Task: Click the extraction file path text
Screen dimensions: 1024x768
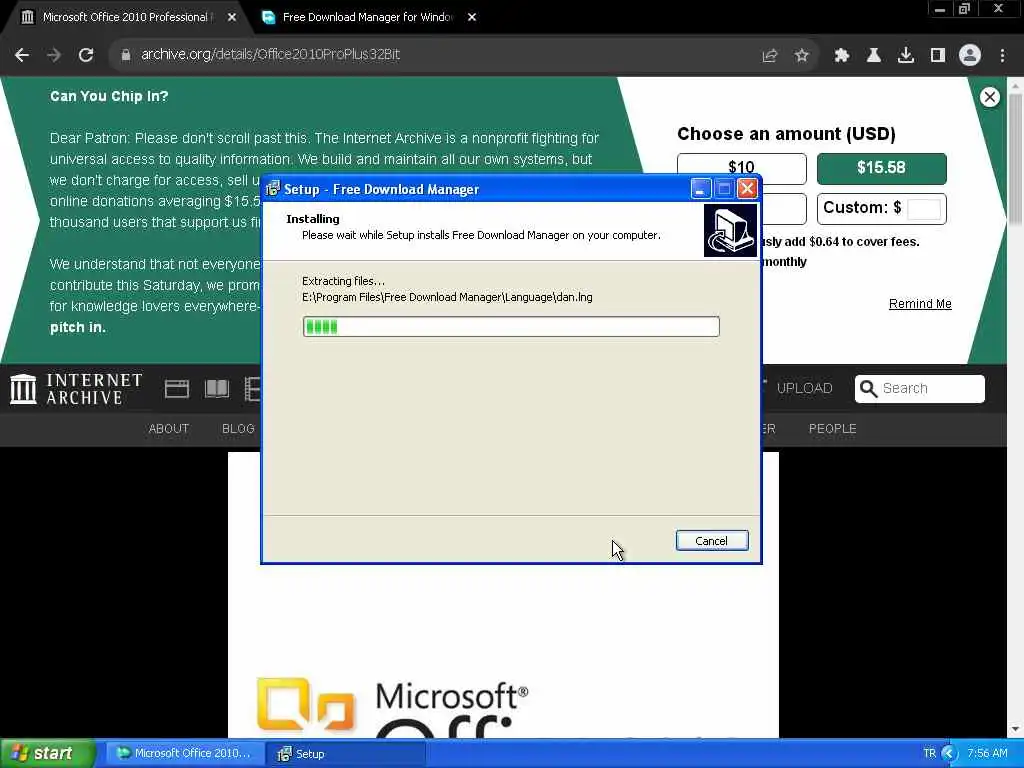Action: (x=447, y=297)
